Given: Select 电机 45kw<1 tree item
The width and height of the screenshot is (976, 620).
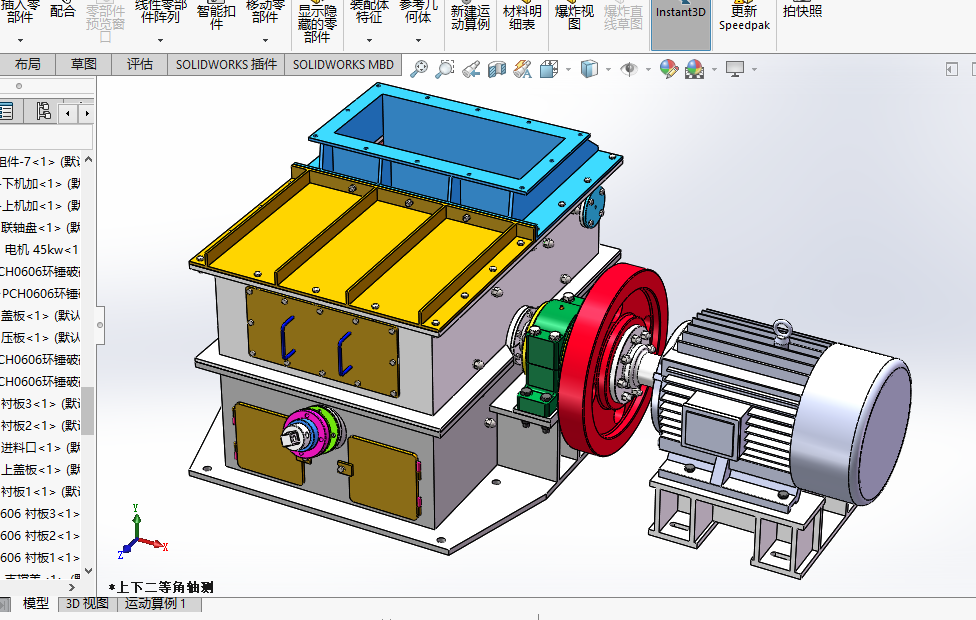Looking at the screenshot, I should [41, 250].
